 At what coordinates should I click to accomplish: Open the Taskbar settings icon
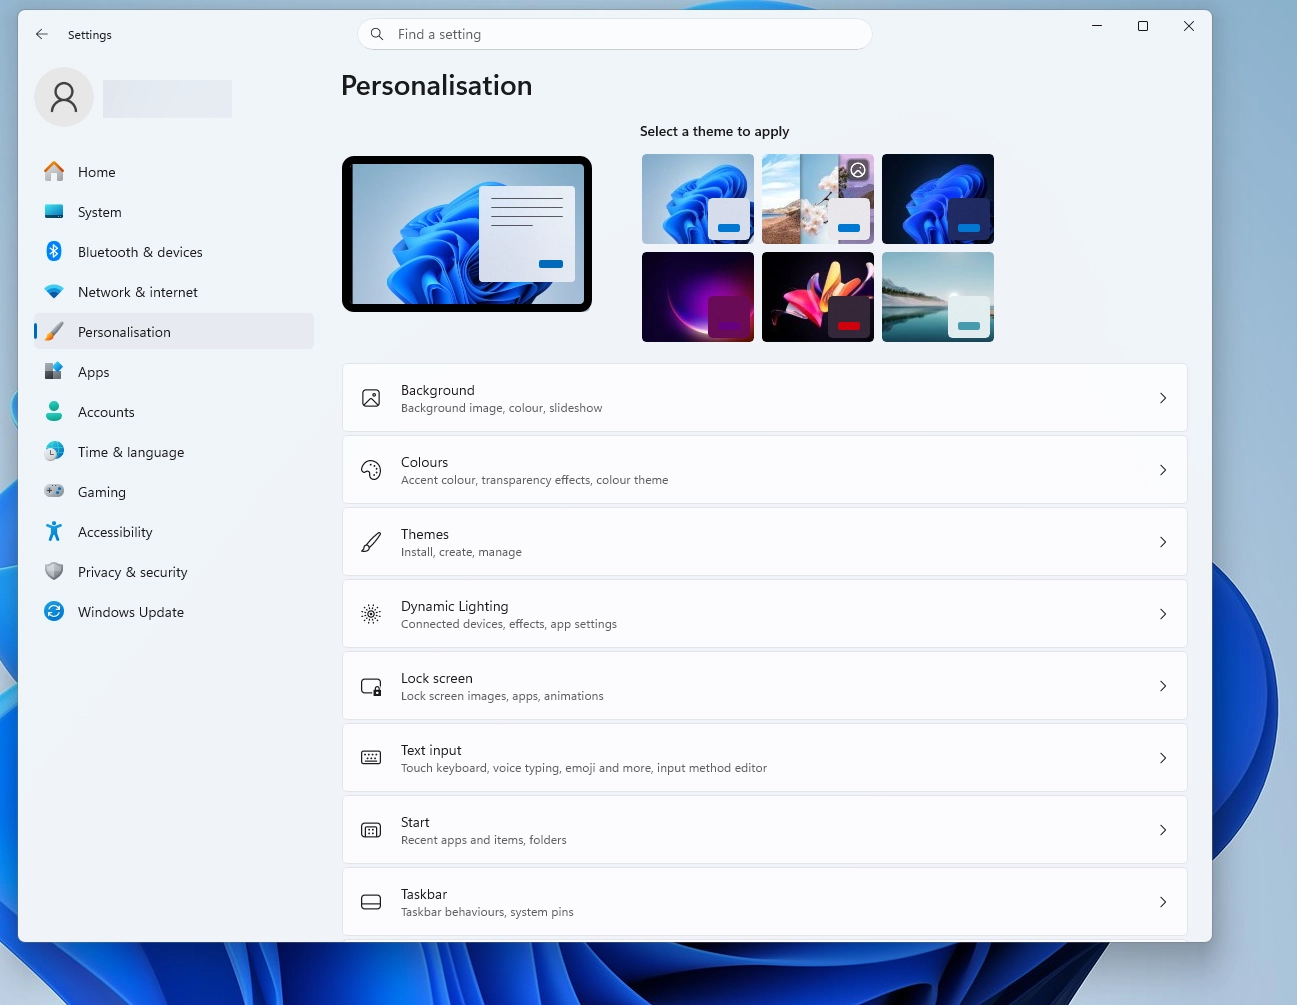(371, 901)
